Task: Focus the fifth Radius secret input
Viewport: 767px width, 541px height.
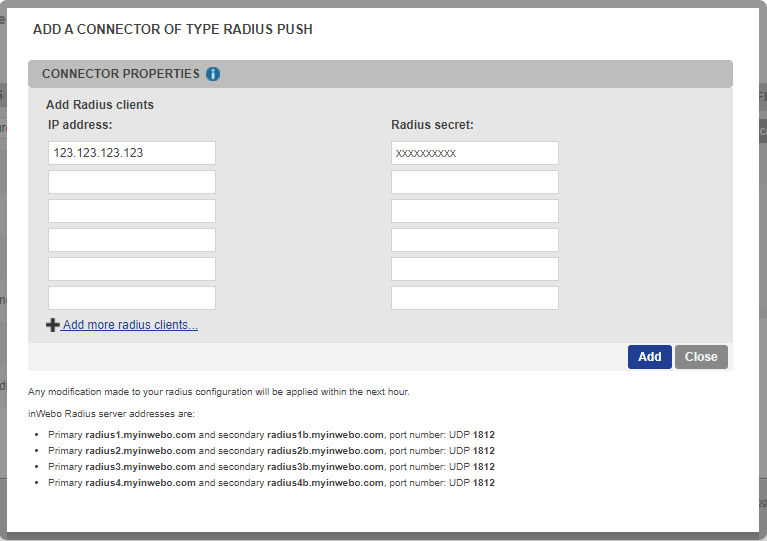Action: [474, 269]
